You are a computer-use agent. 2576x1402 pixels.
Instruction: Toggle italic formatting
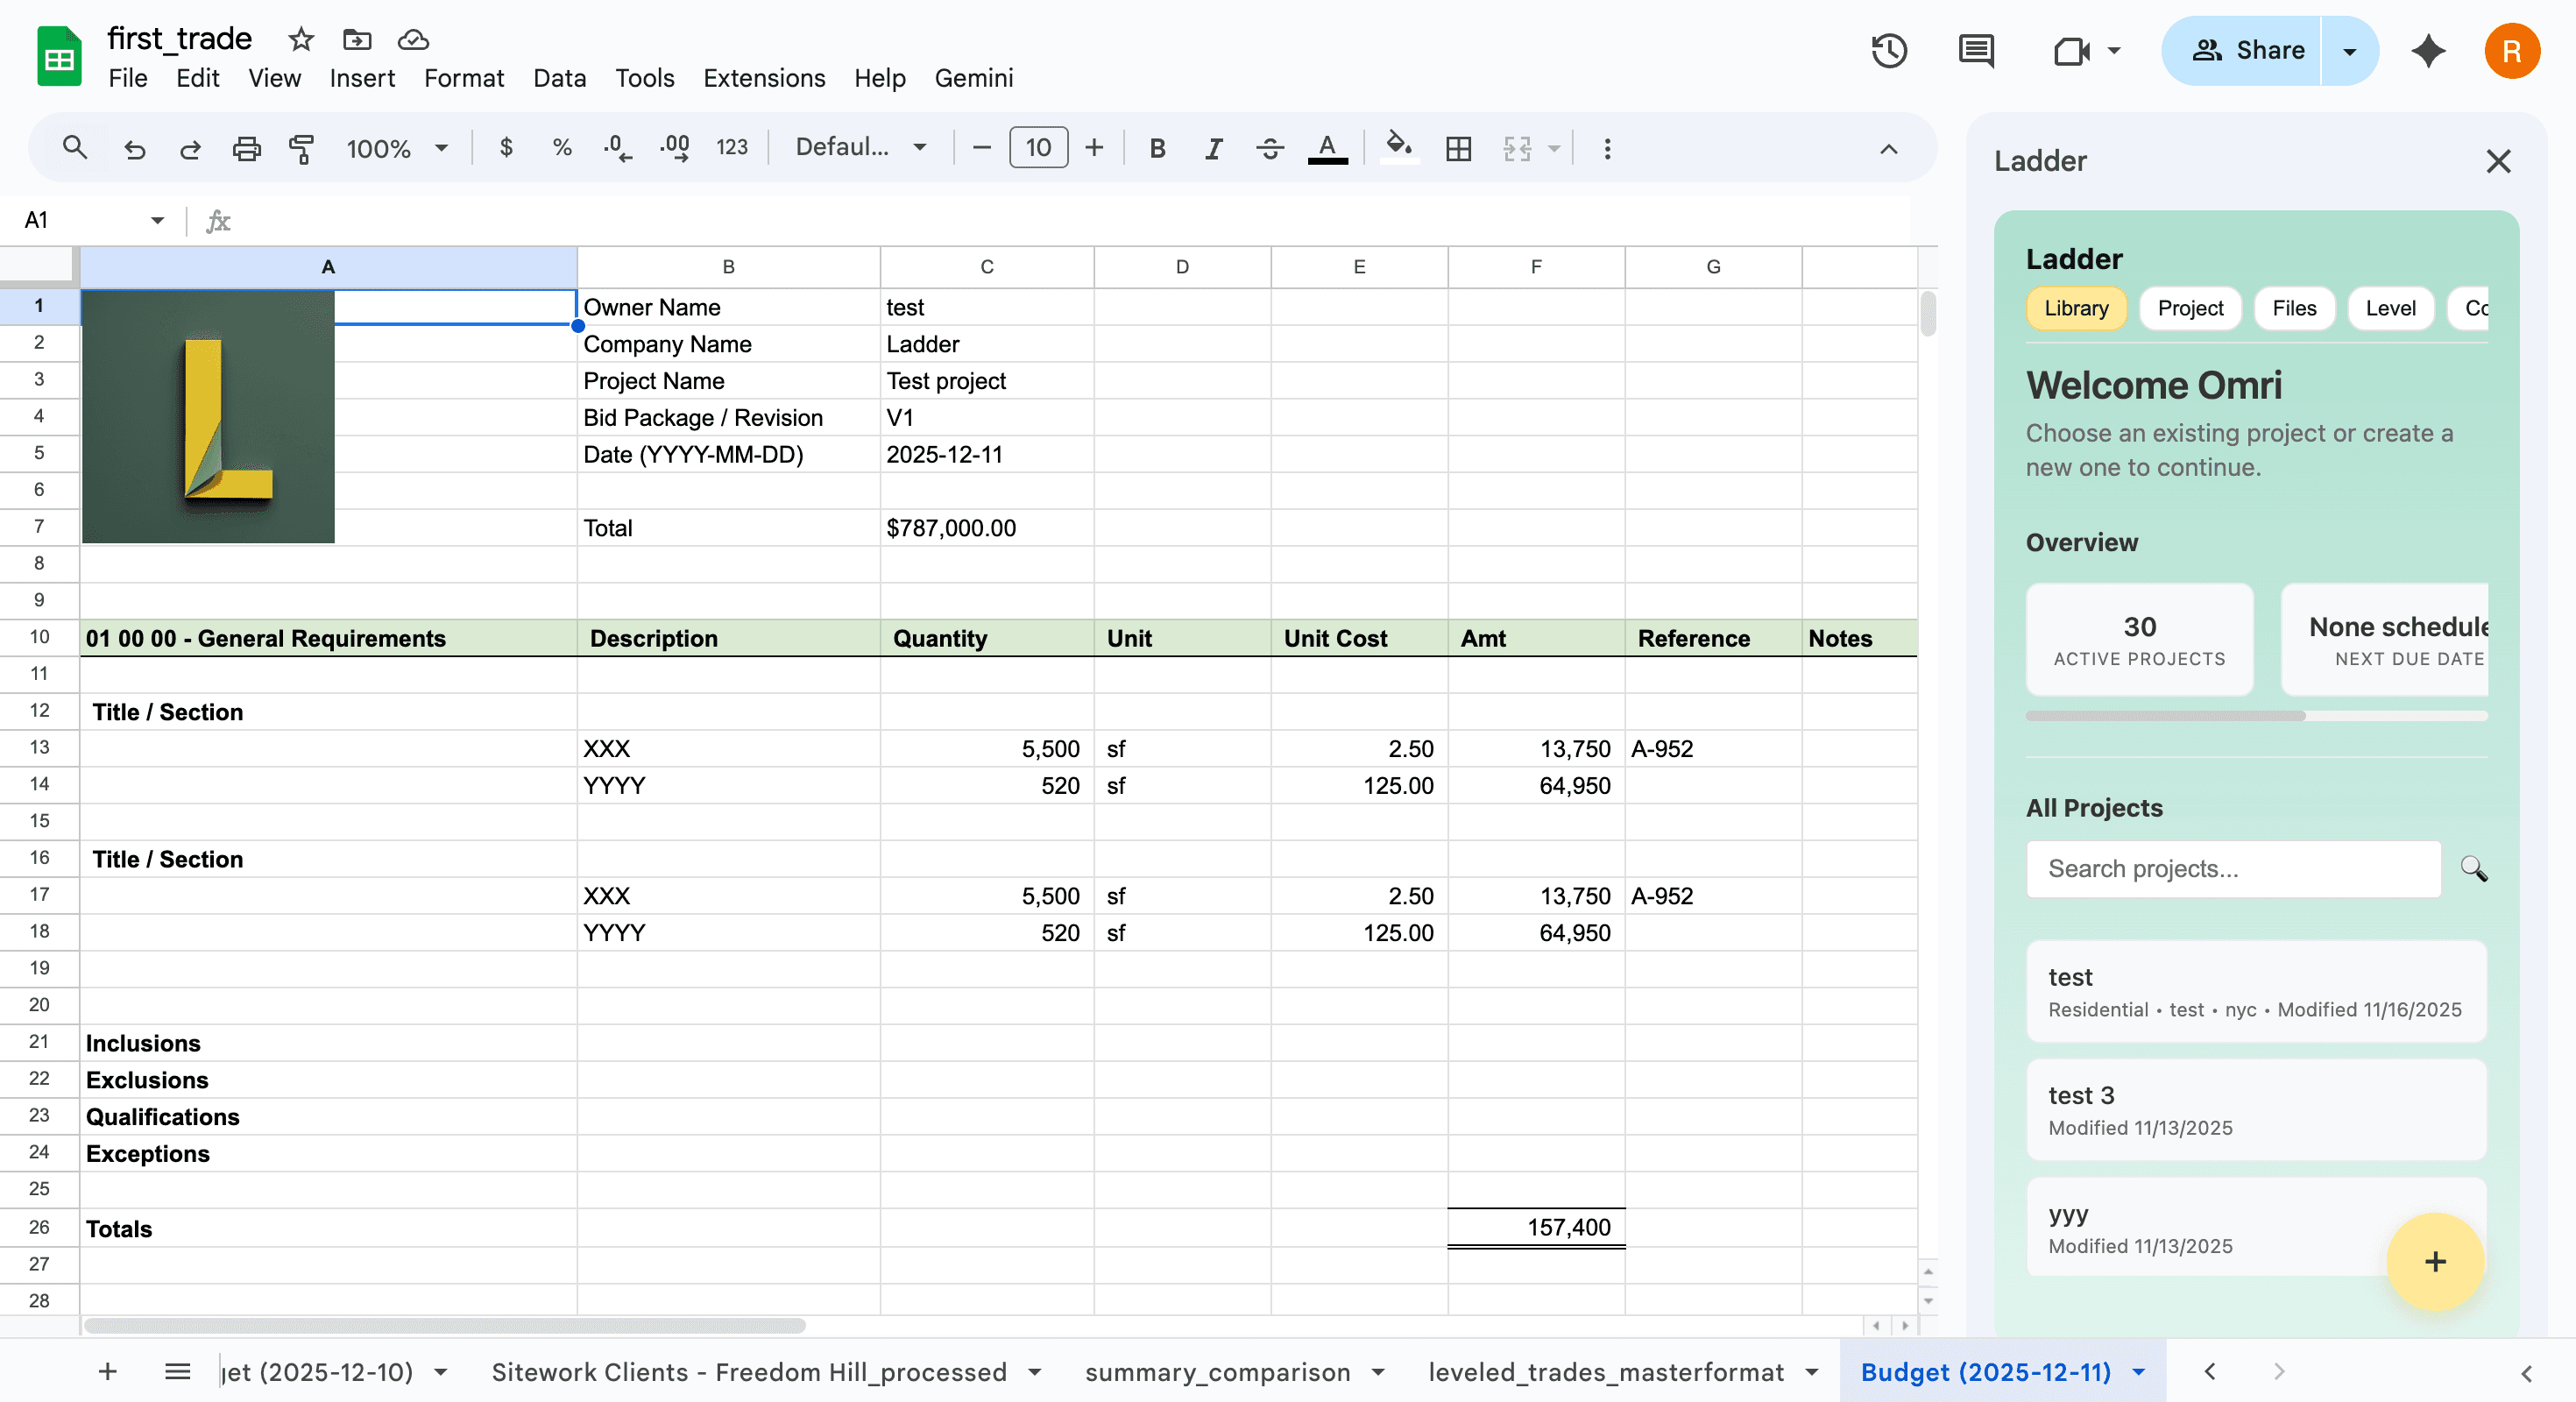[1213, 149]
